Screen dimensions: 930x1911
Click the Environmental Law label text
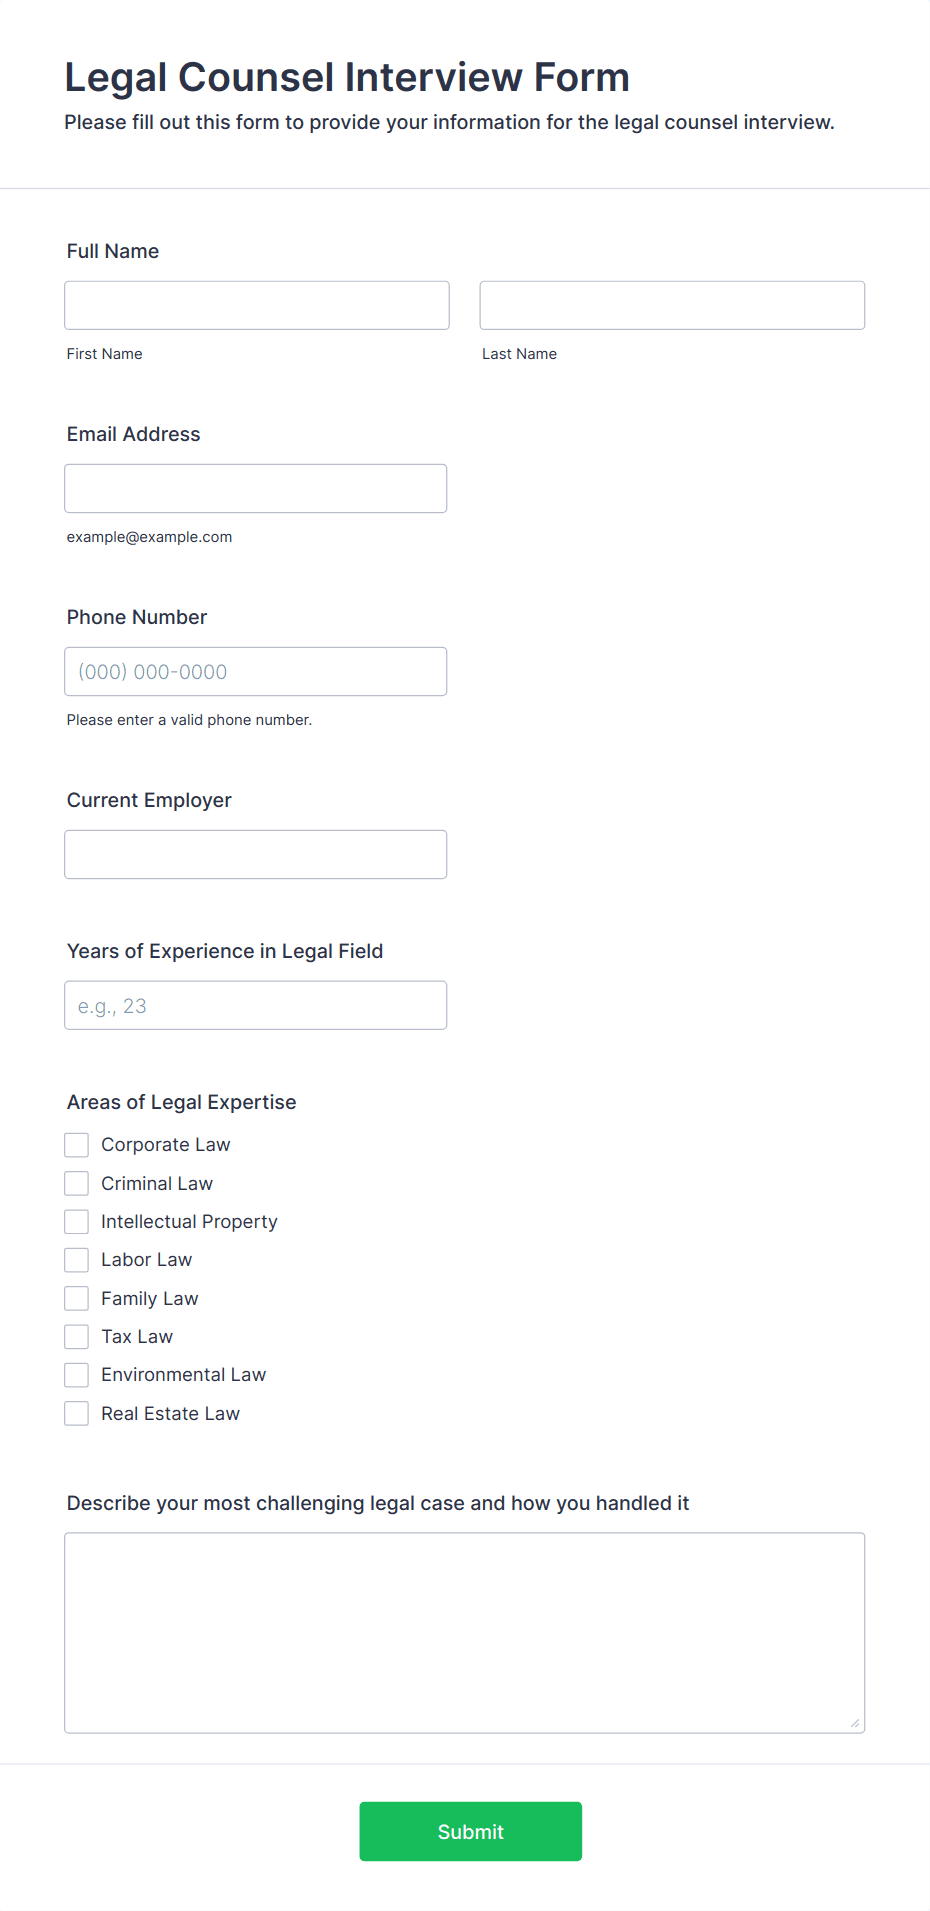pos(184,1375)
